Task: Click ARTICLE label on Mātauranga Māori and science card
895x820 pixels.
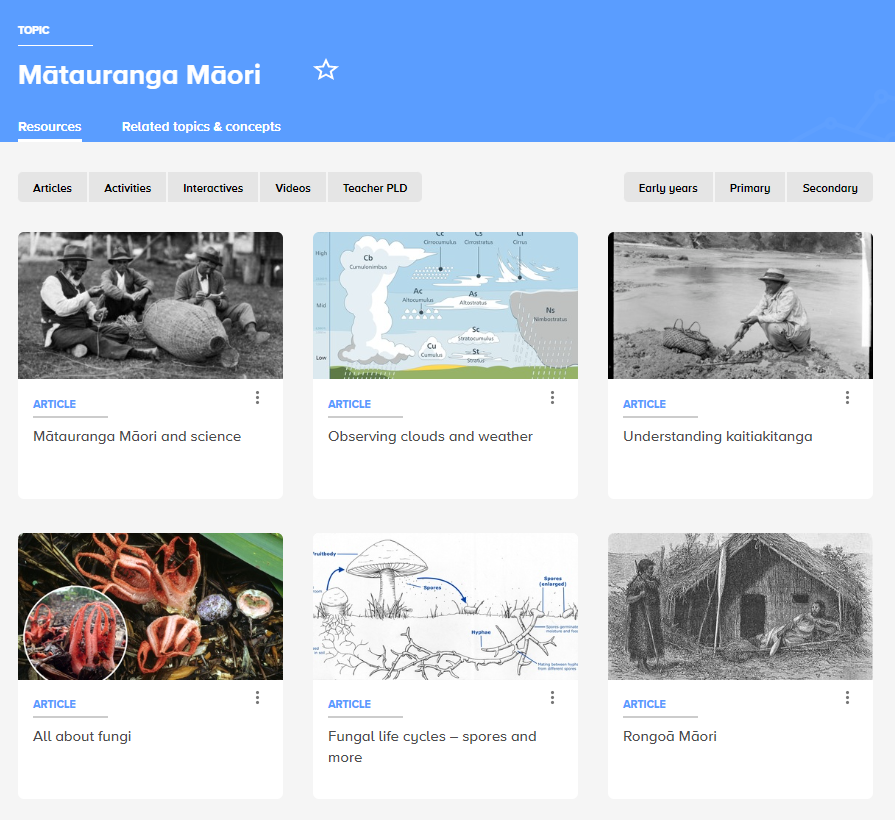Action: [54, 404]
